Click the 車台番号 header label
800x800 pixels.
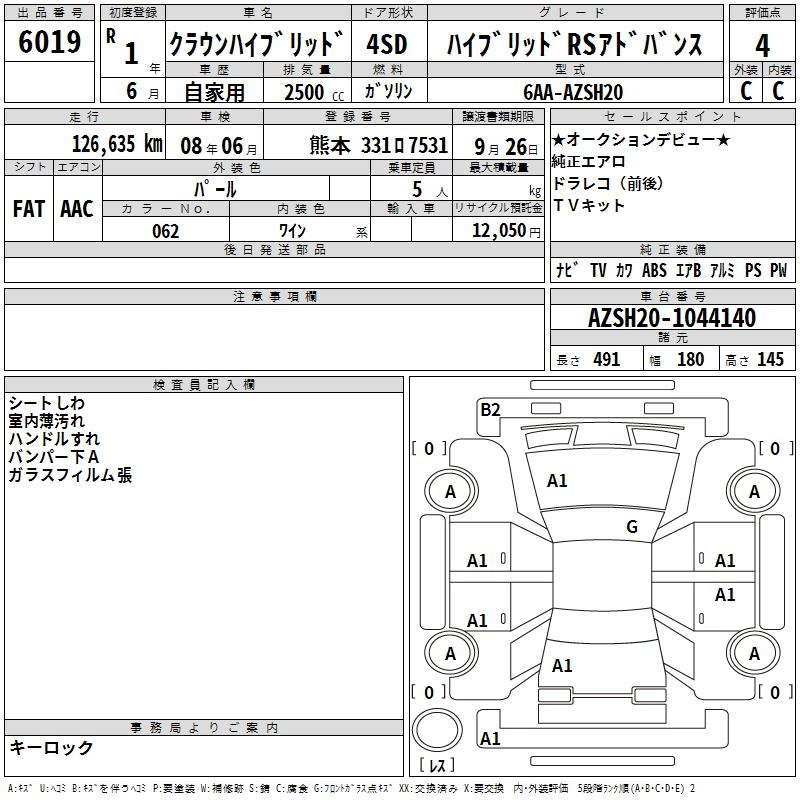pos(672,296)
